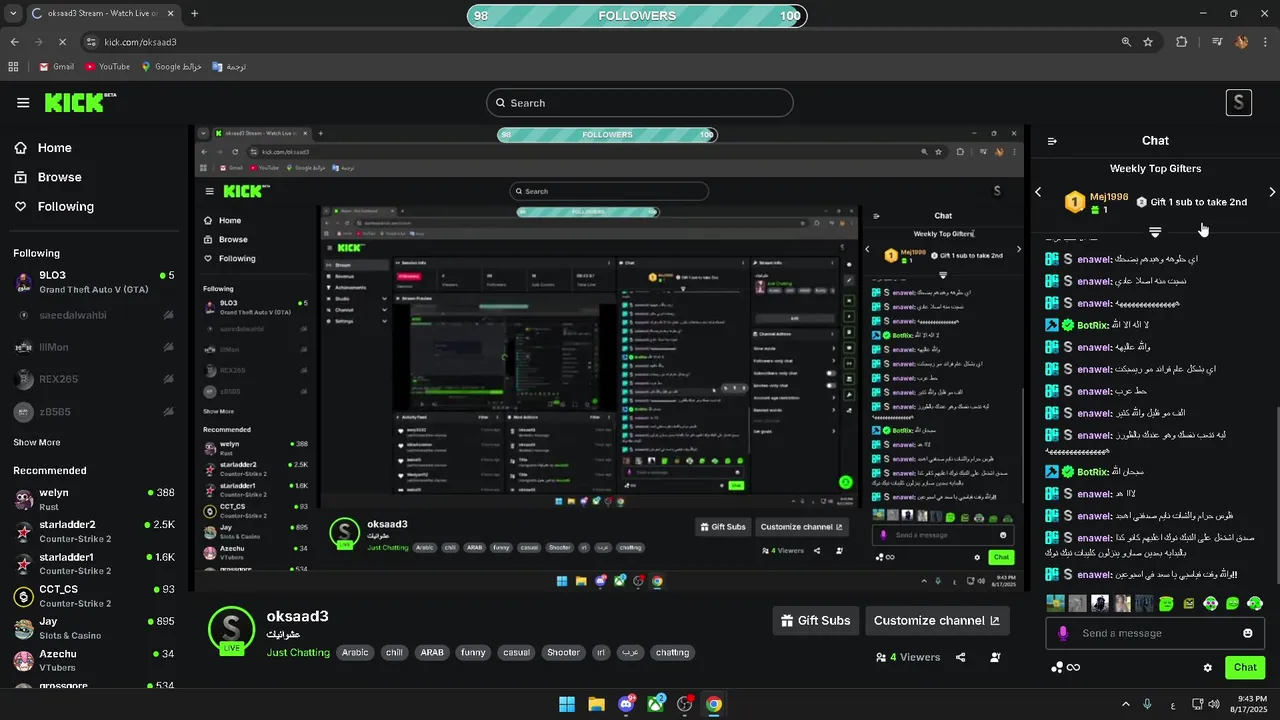Open chat settings gear
The width and height of the screenshot is (1280, 720).
pos(1208,667)
